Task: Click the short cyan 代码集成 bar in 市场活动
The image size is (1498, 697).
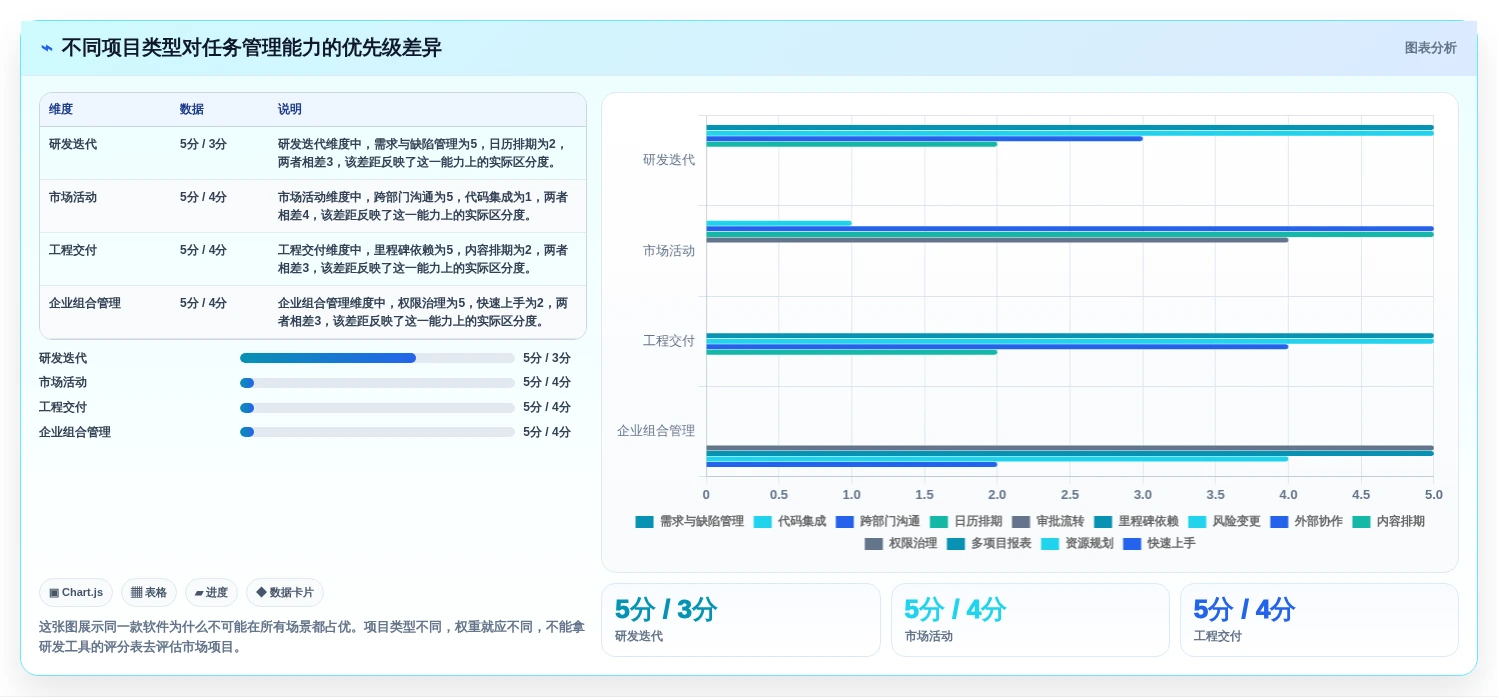Action: click(x=779, y=223)
